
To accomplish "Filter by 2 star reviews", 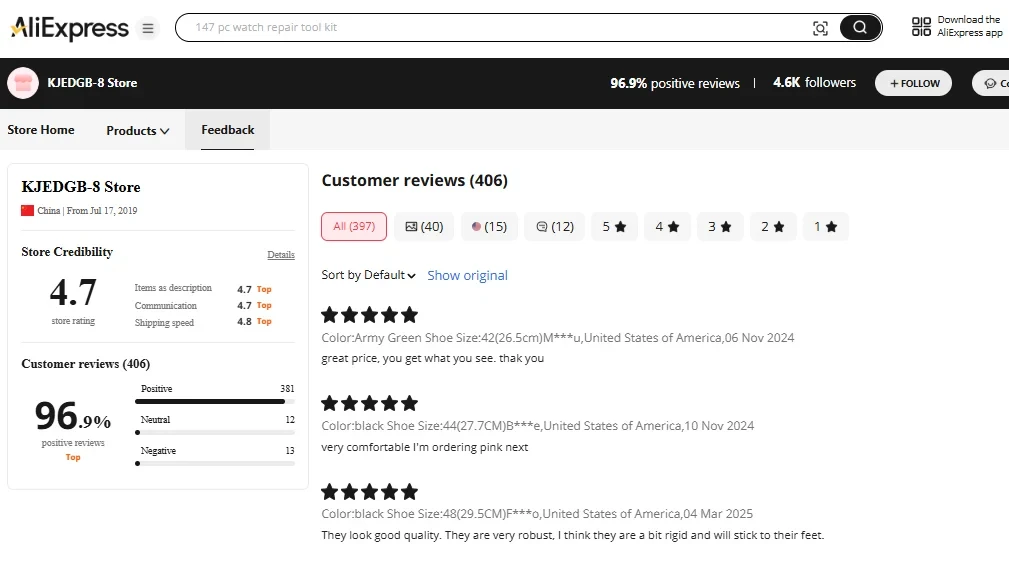I will pos(773,226).
